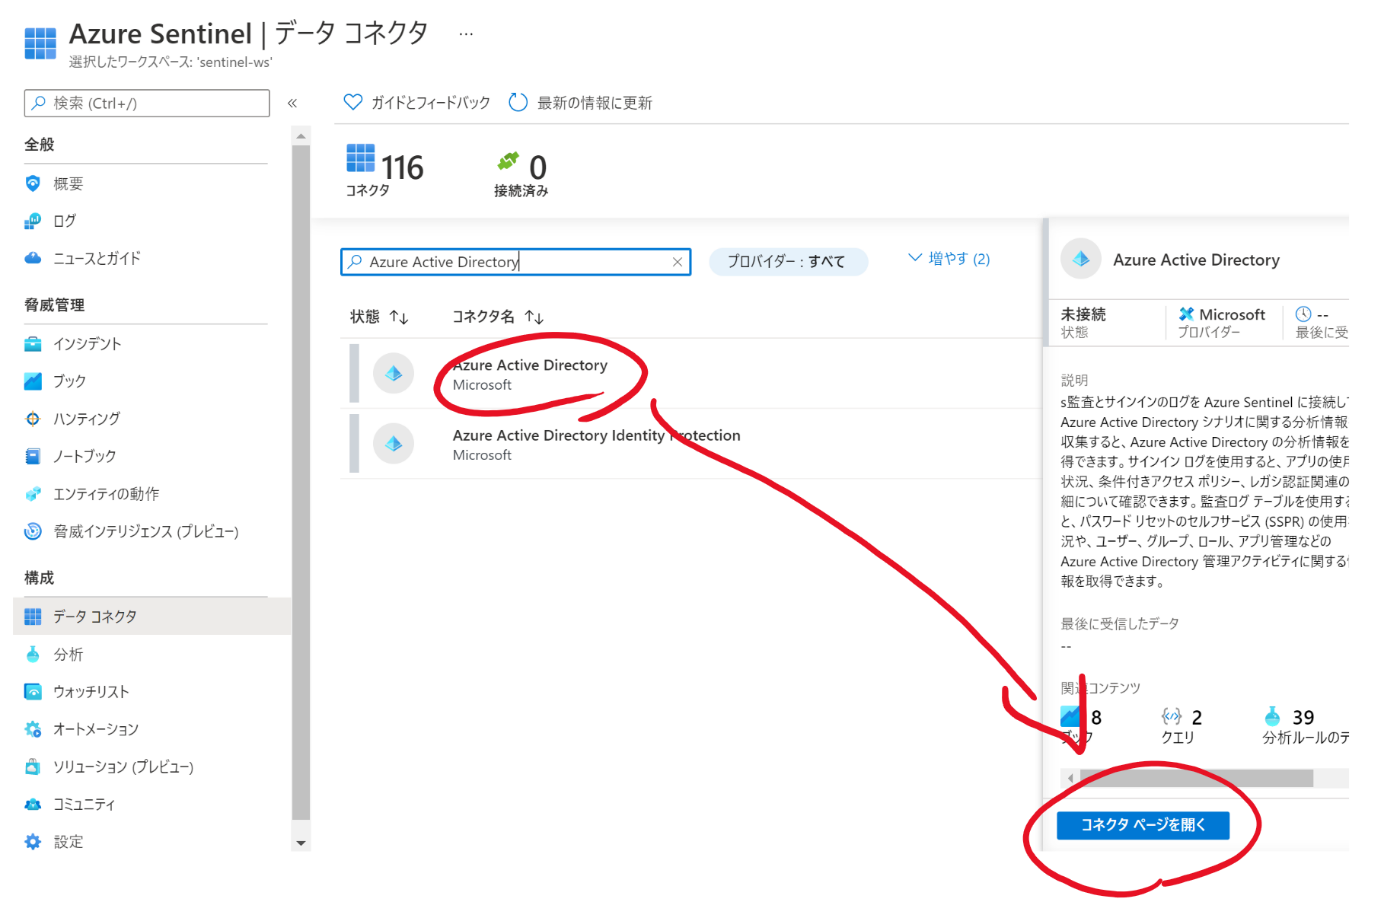Click the ウォッチリスト icon
The image size is (1400, 902).
pos(33,691)
